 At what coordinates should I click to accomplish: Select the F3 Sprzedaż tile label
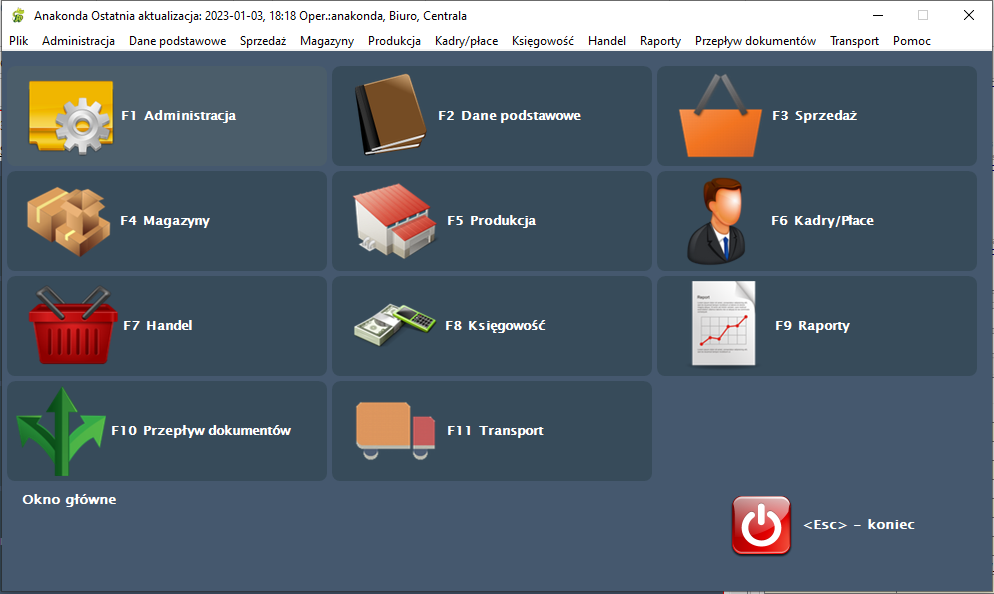[x=815, y=115]
